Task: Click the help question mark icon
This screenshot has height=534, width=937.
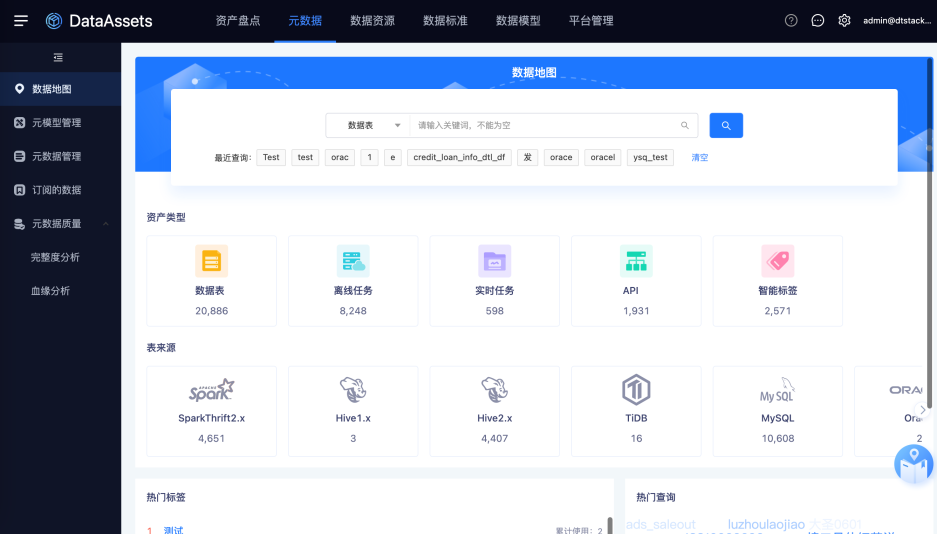Action: point(791,20)
